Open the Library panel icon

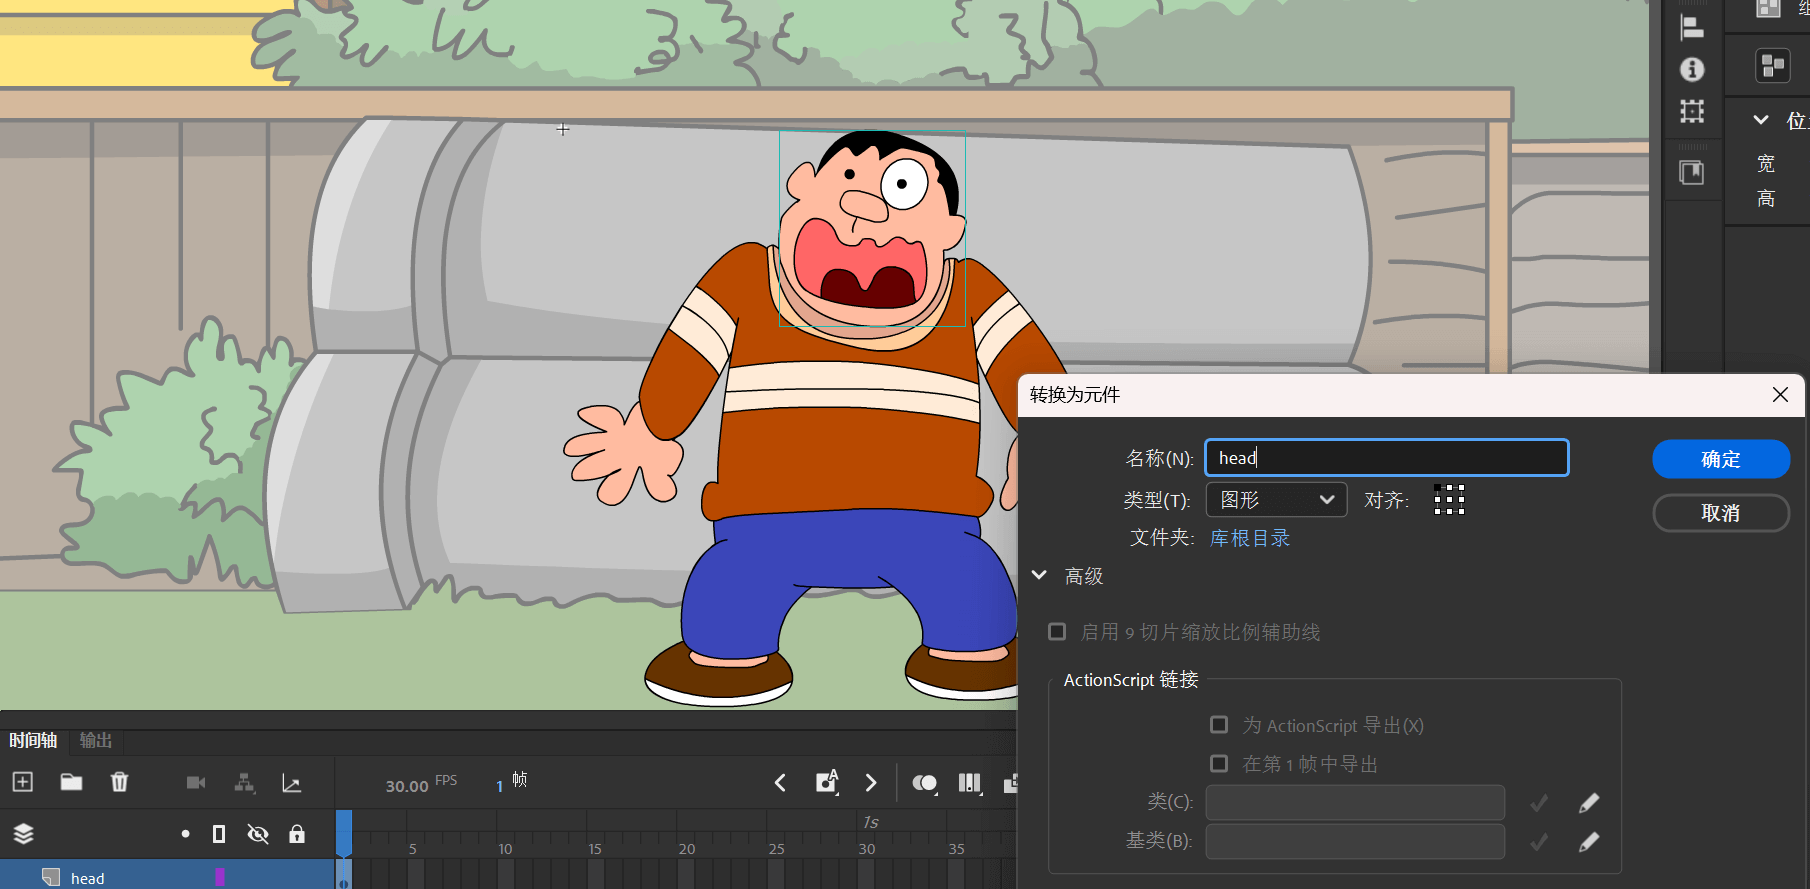[x=1692, y=172]
